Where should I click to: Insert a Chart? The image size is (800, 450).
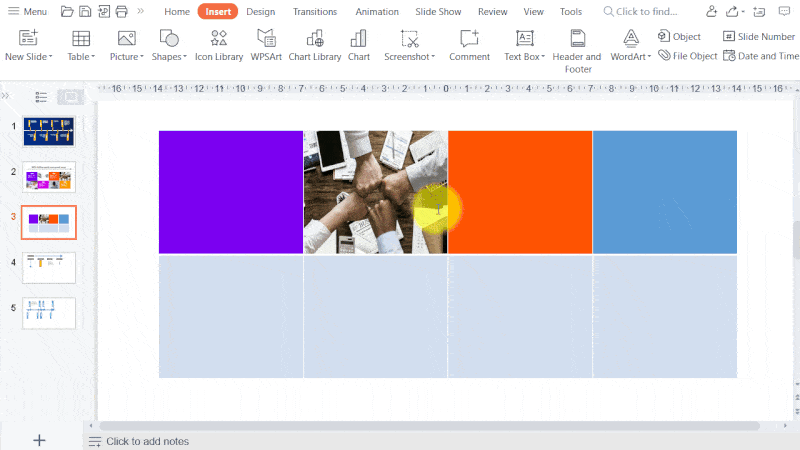coord(359,45)
